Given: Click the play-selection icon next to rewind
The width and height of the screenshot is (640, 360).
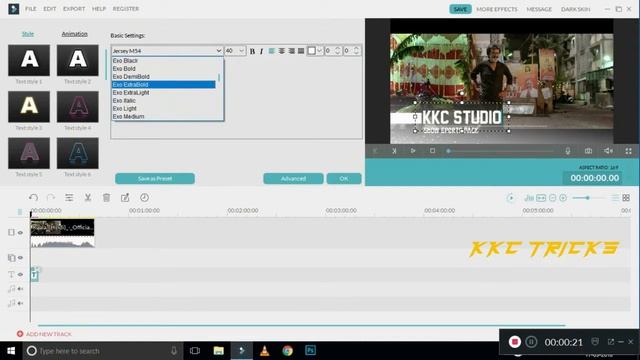Looking at the screenshot, I should (x=394, y=151).
